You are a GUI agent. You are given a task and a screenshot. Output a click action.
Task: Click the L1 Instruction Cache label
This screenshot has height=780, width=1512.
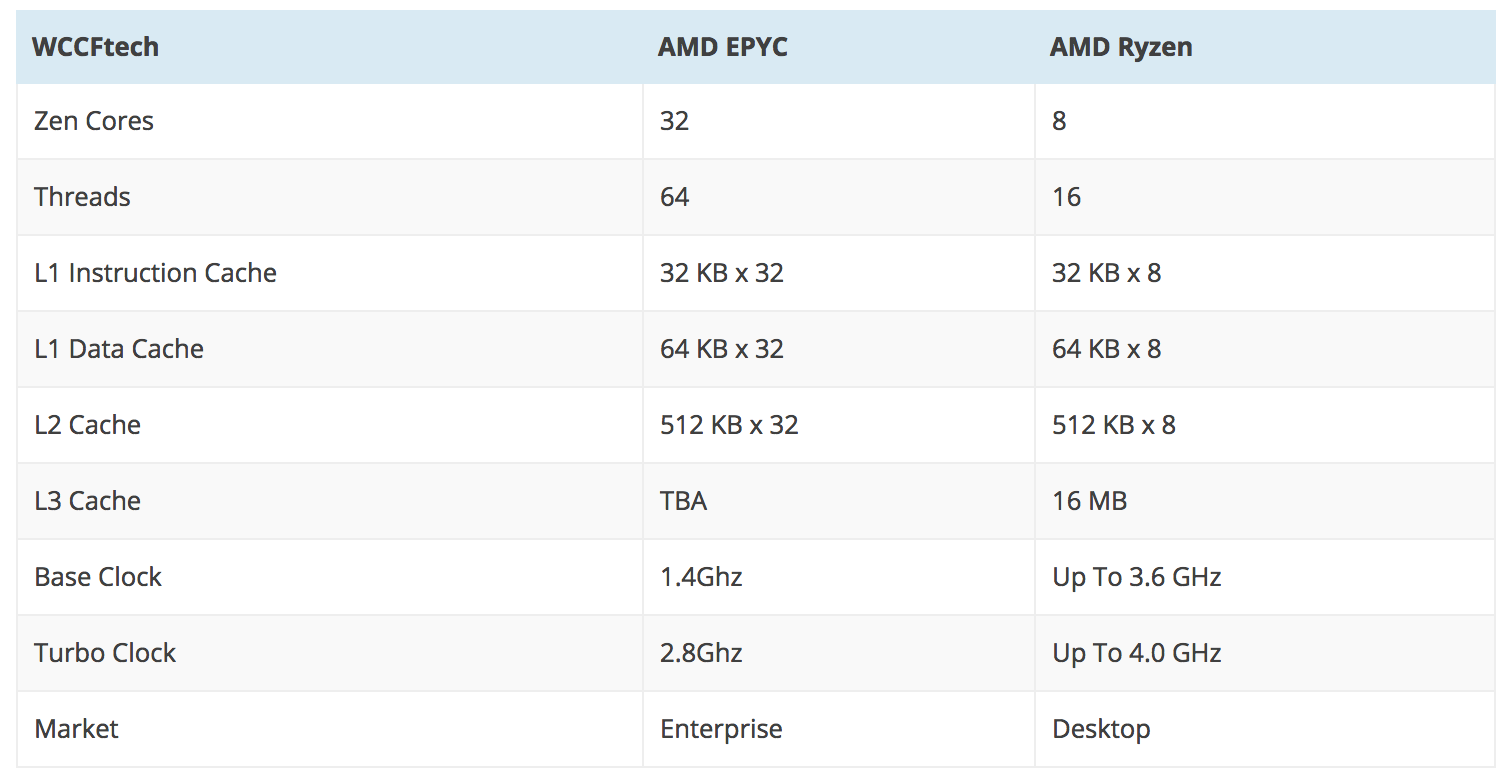[155, 273]
